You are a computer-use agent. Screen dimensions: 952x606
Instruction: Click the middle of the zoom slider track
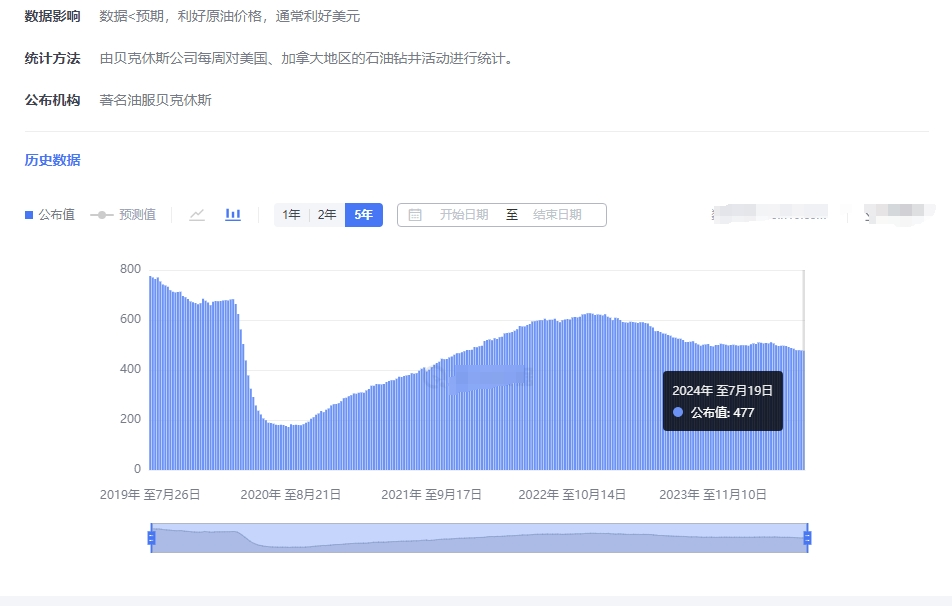479,538
